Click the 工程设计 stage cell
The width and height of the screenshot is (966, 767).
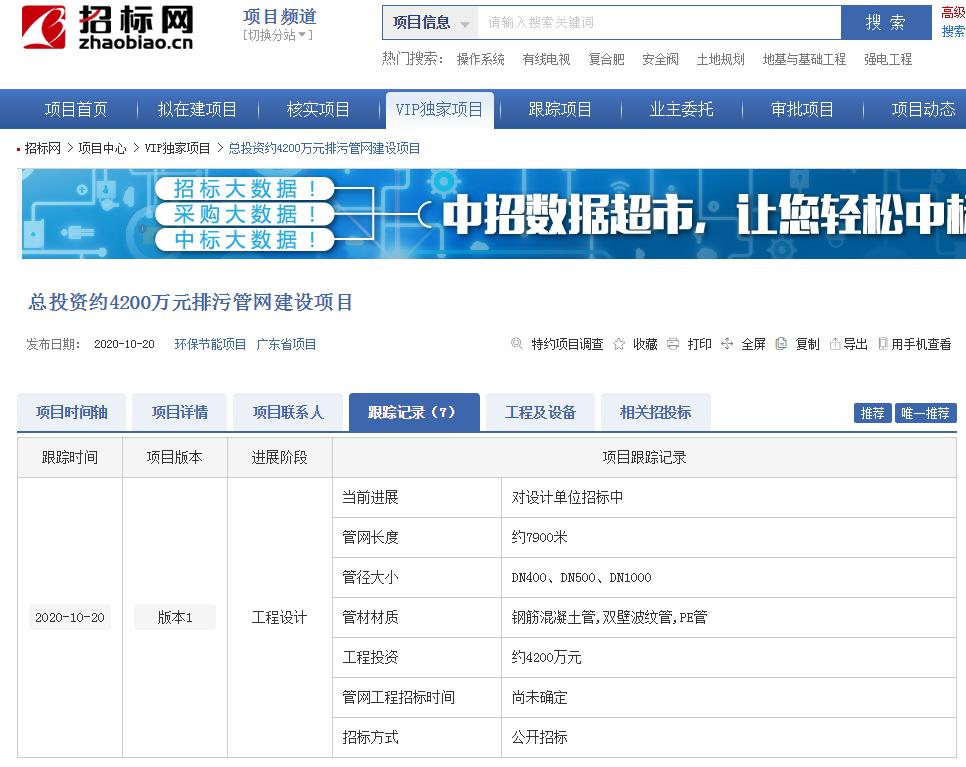(279, 617)
